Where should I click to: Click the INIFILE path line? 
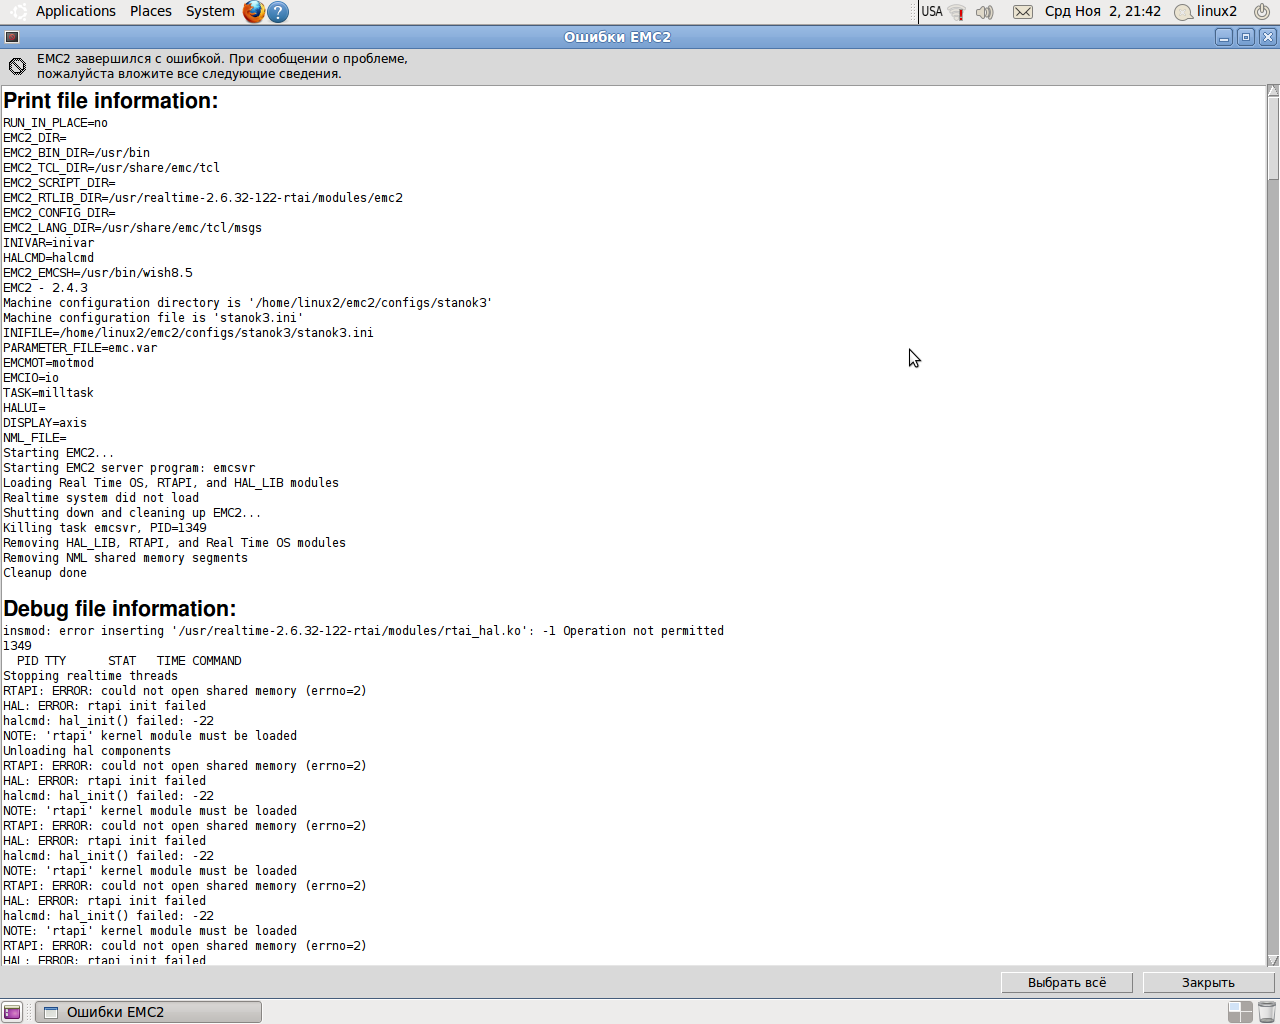point(188,333)
